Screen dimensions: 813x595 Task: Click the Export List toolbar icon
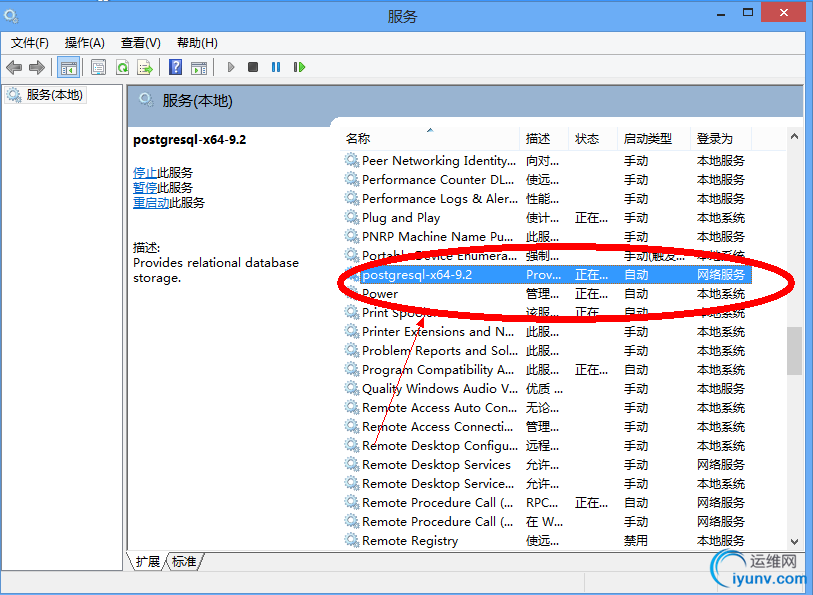tap(145, 67)
